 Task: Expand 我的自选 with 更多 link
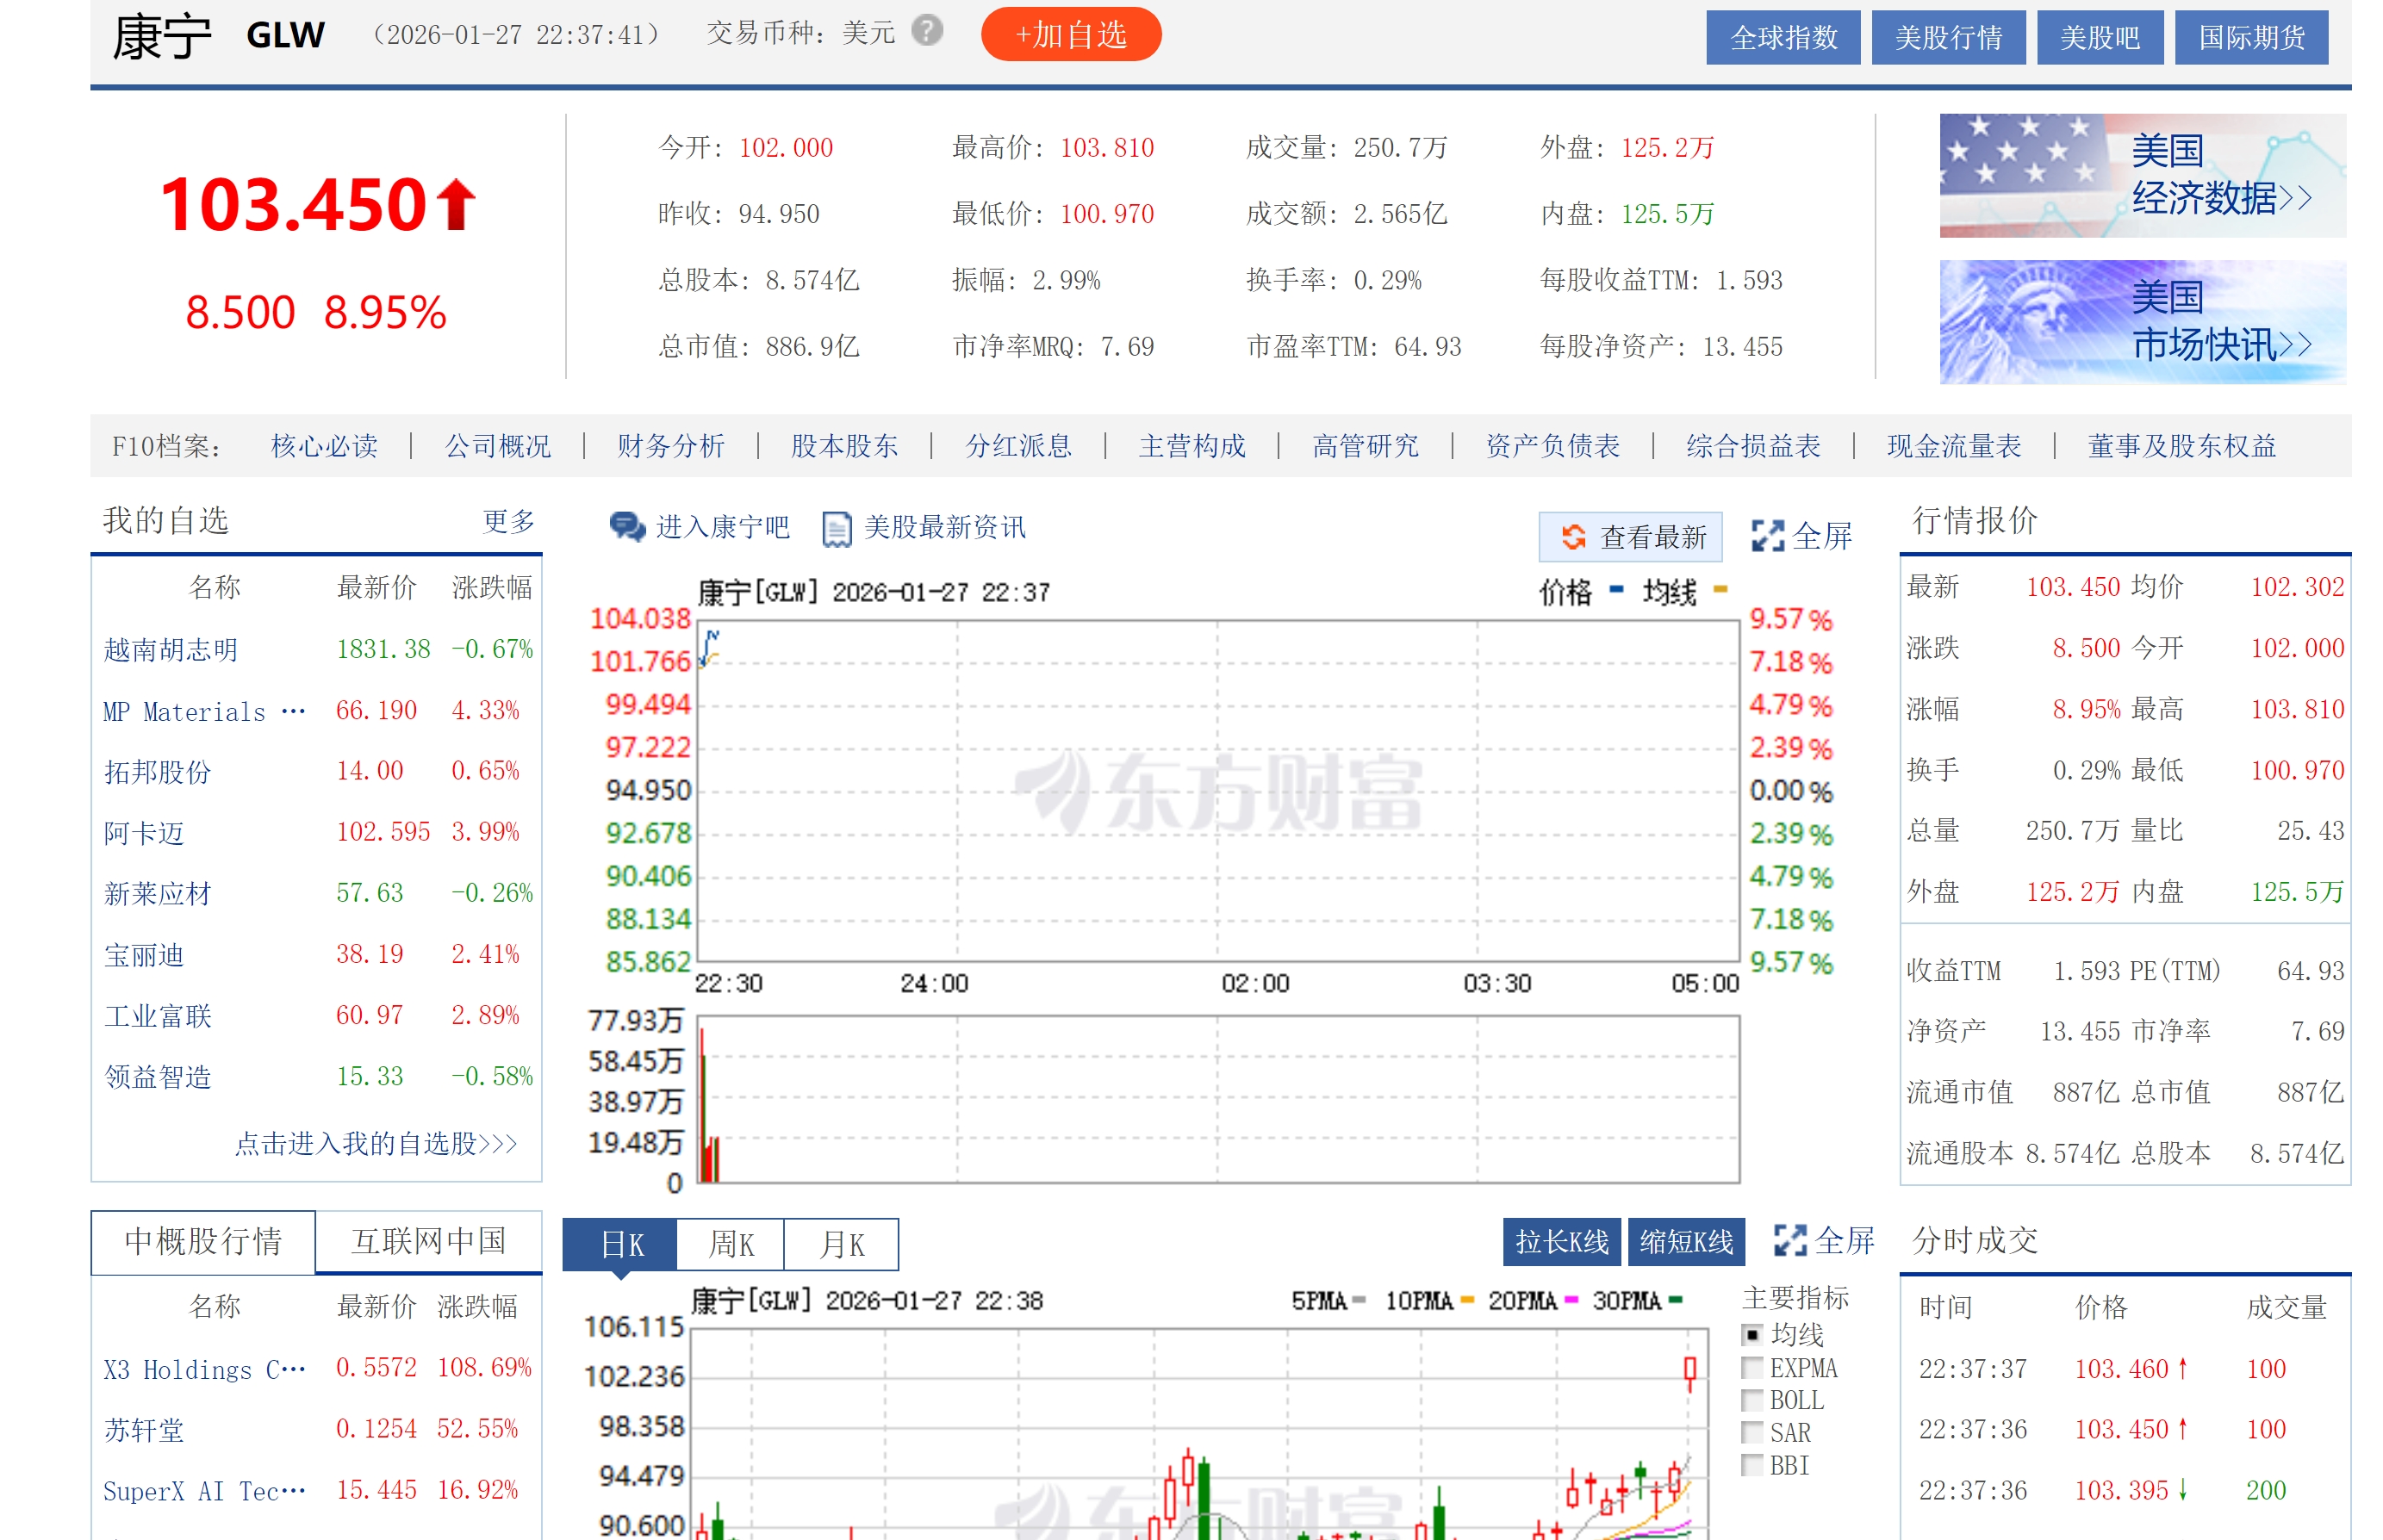click(x=508, y=521)
